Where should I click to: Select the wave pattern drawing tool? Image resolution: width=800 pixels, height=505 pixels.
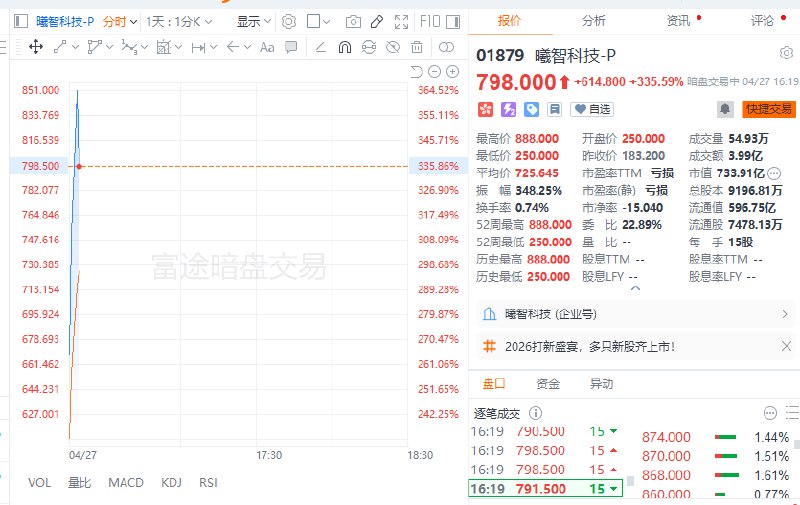click(129, 47)
